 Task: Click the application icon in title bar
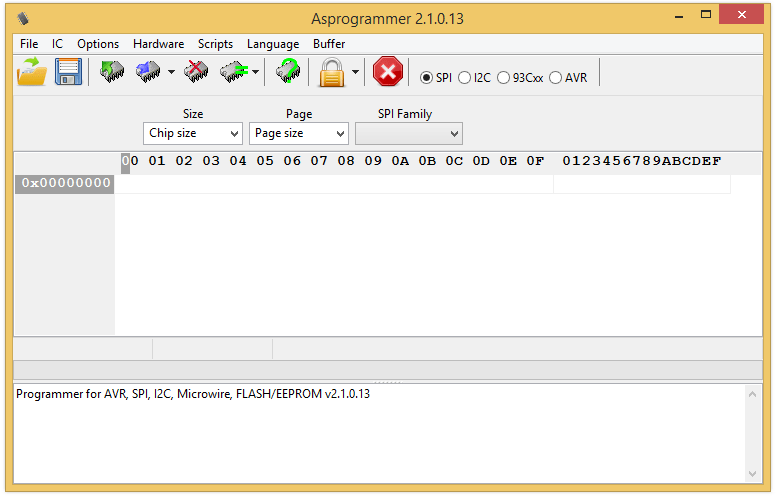point(23,19)
